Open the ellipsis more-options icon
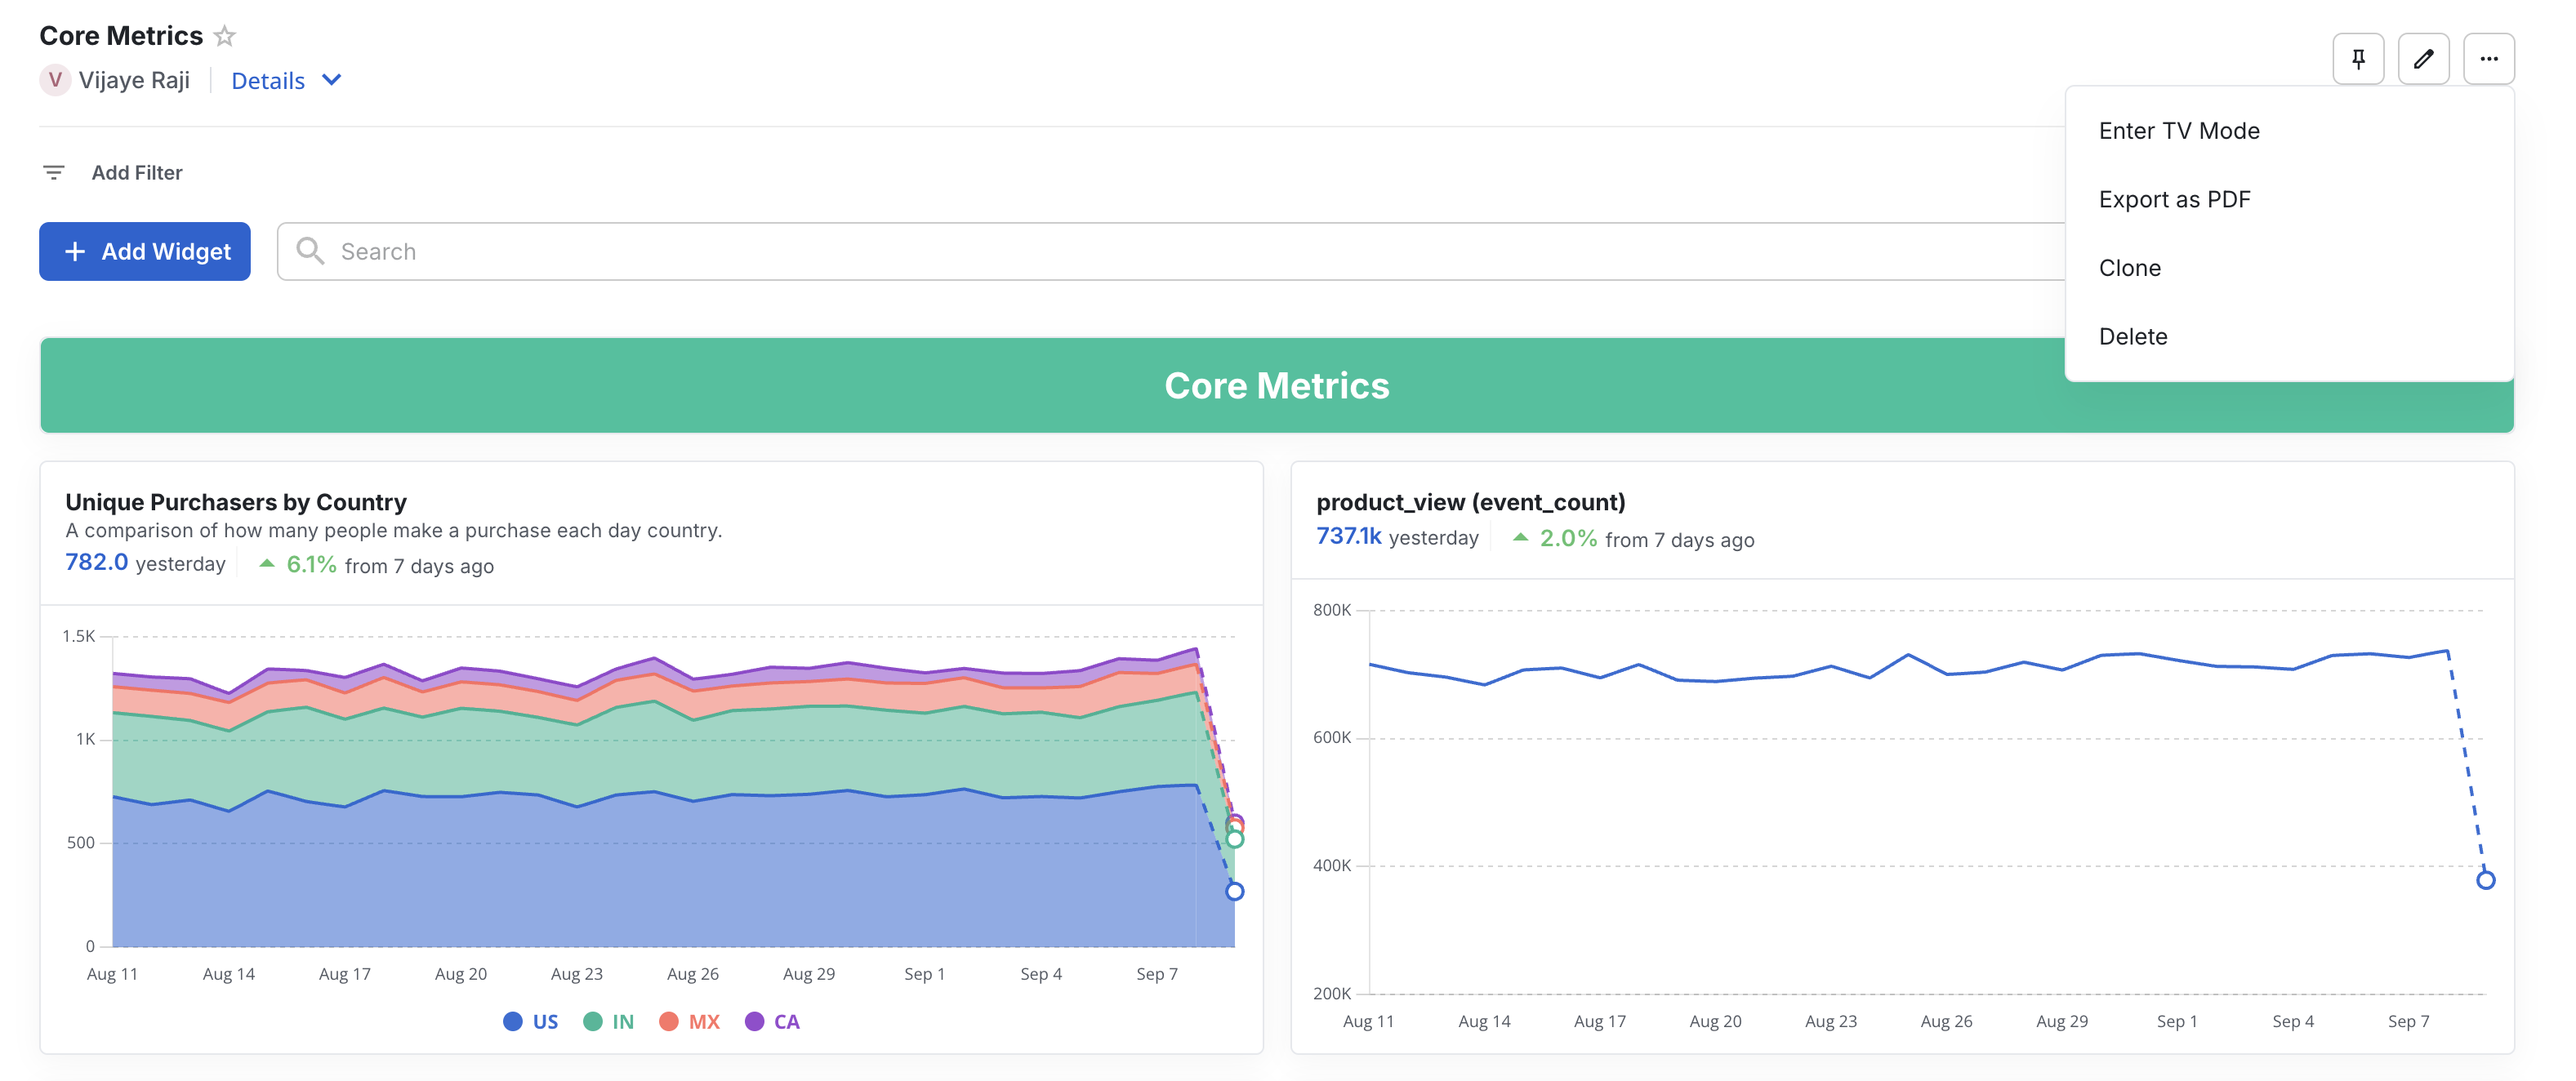Screen dimensions: 2576x1081 (2490, 58)
